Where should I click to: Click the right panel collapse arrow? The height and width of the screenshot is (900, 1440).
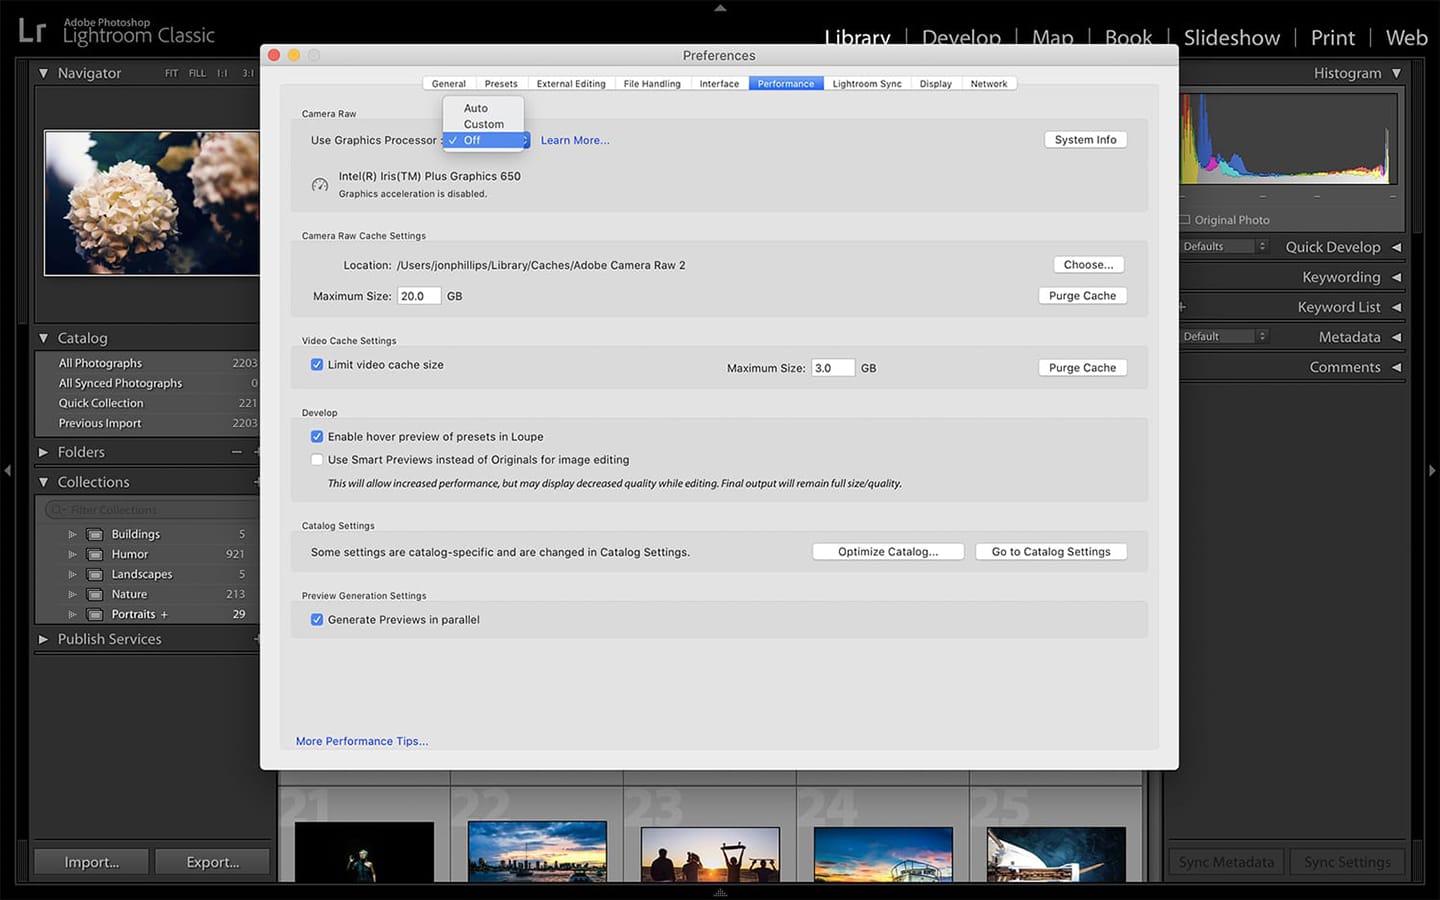pyautogui.click(x=1432, y=470)
